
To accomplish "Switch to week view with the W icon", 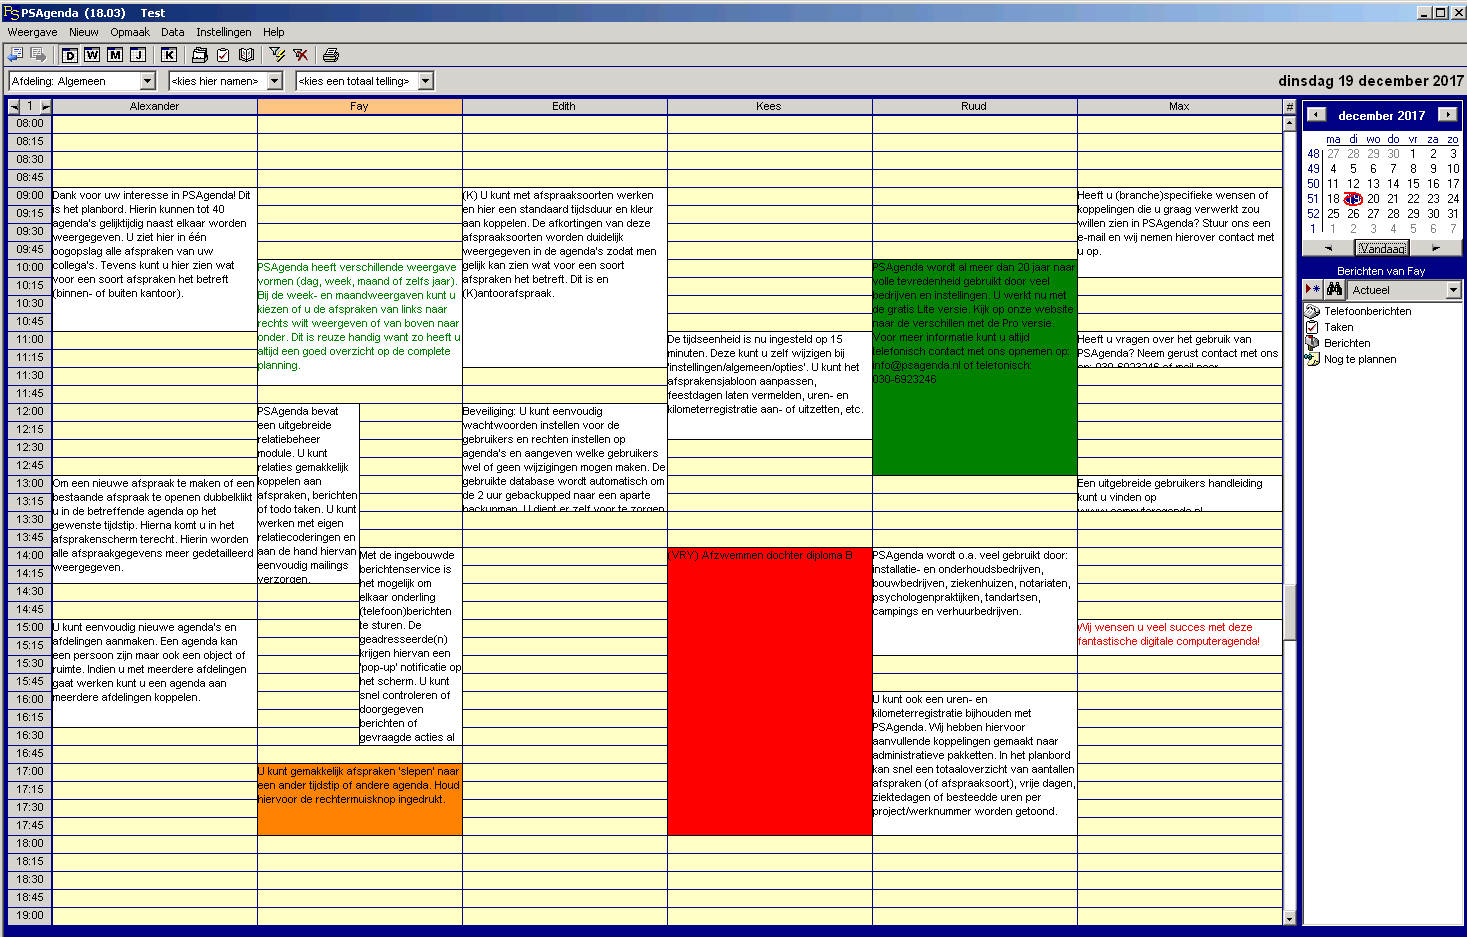I will click(91, 54).
